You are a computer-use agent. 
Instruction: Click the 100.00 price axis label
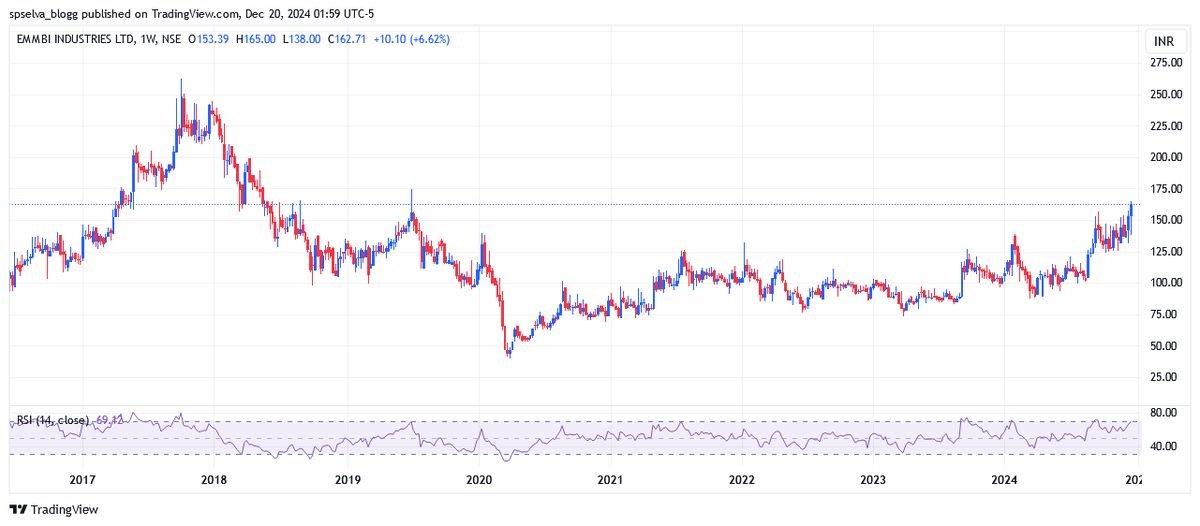[1166, 283]
